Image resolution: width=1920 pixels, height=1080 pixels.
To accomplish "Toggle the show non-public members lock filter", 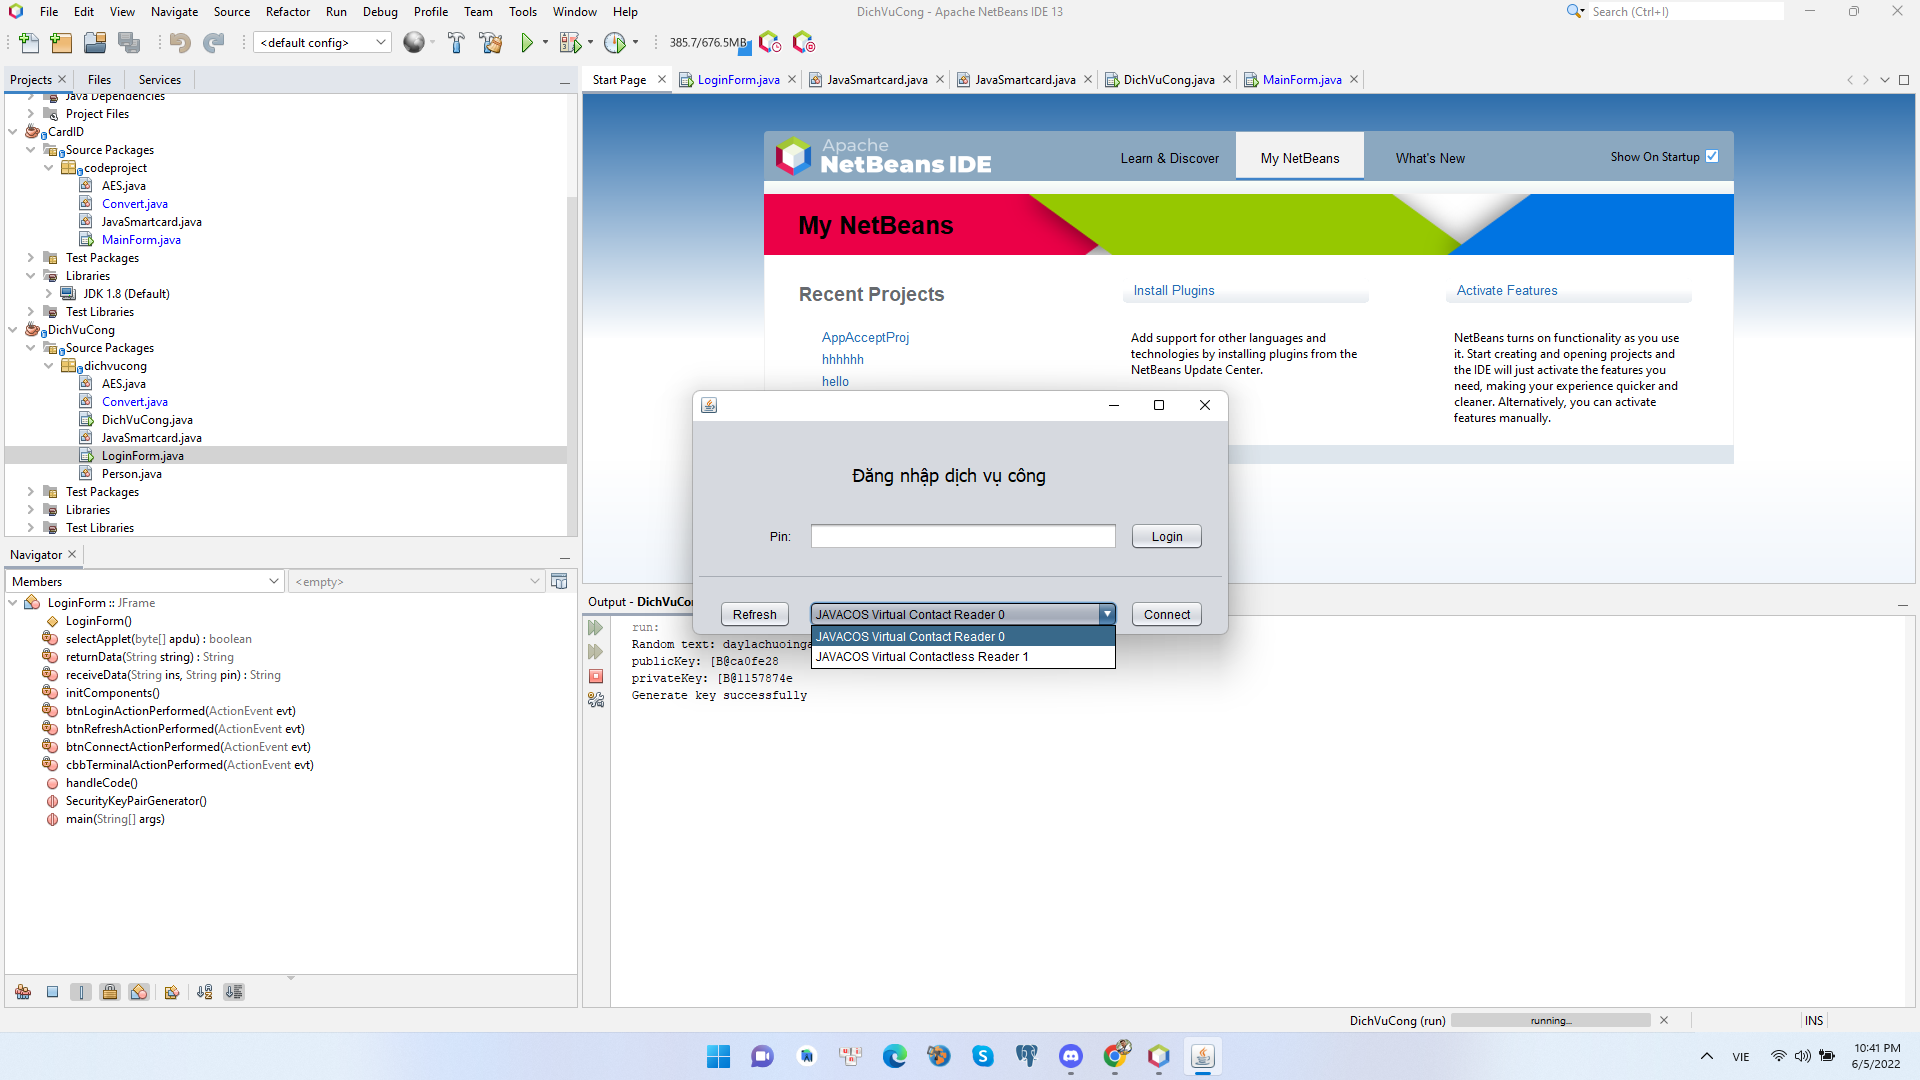I will coord(110,991).
